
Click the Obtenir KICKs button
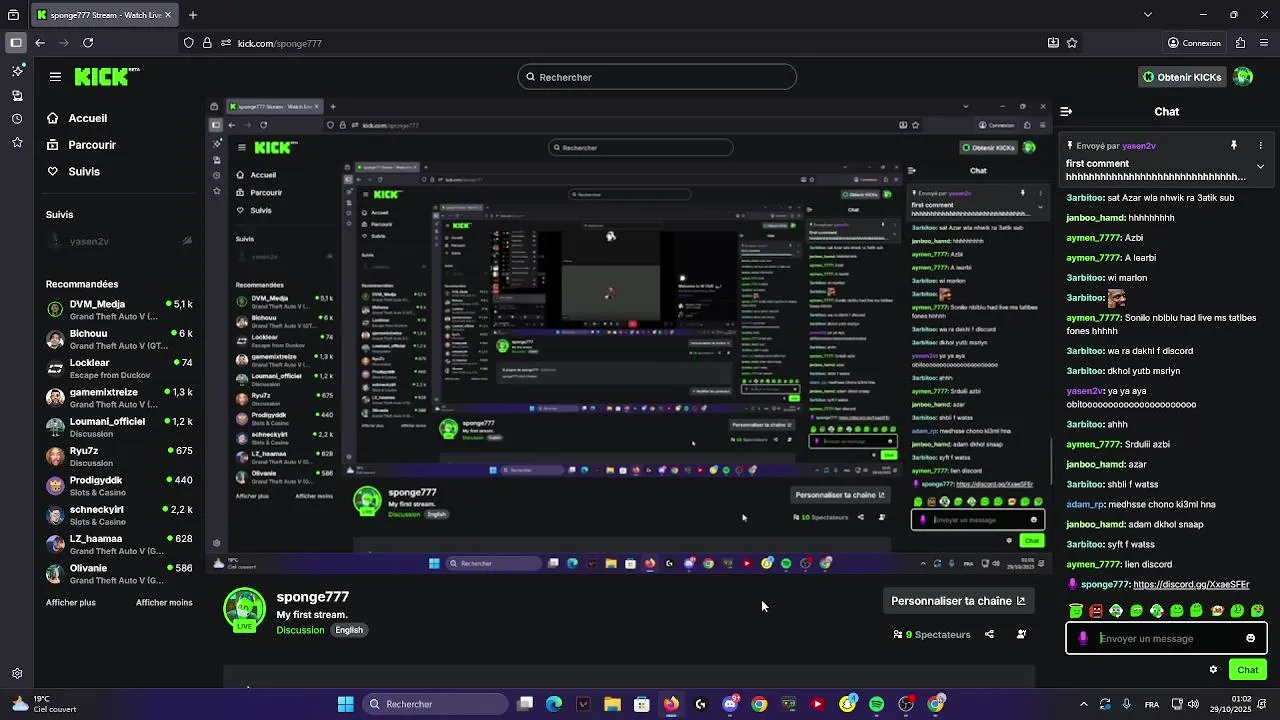coord(1182,77)
